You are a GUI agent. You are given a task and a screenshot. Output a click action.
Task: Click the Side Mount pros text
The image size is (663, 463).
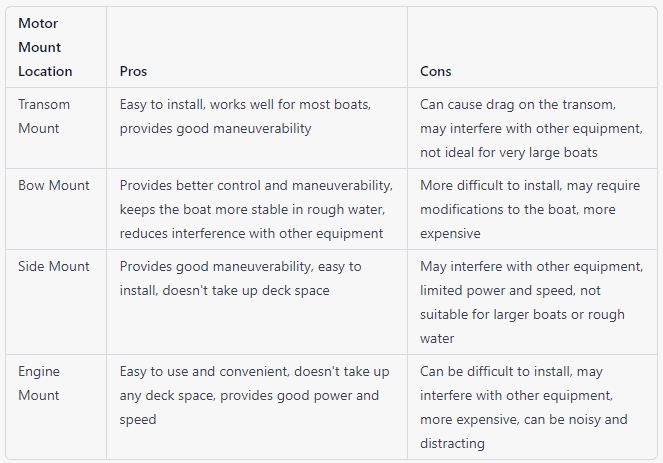point(240,278)
